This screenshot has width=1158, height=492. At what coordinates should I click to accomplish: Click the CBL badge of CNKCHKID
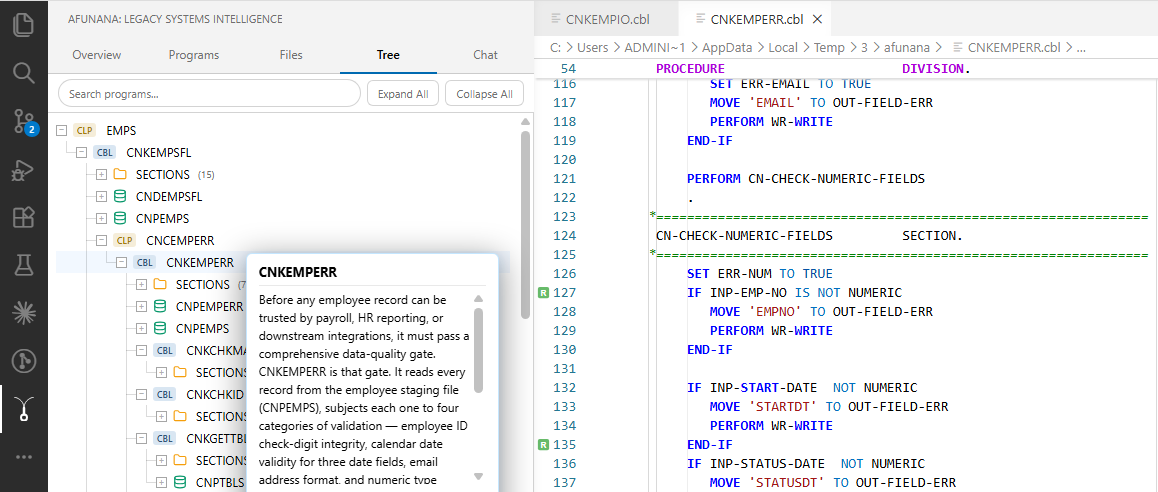pos(165,394)
